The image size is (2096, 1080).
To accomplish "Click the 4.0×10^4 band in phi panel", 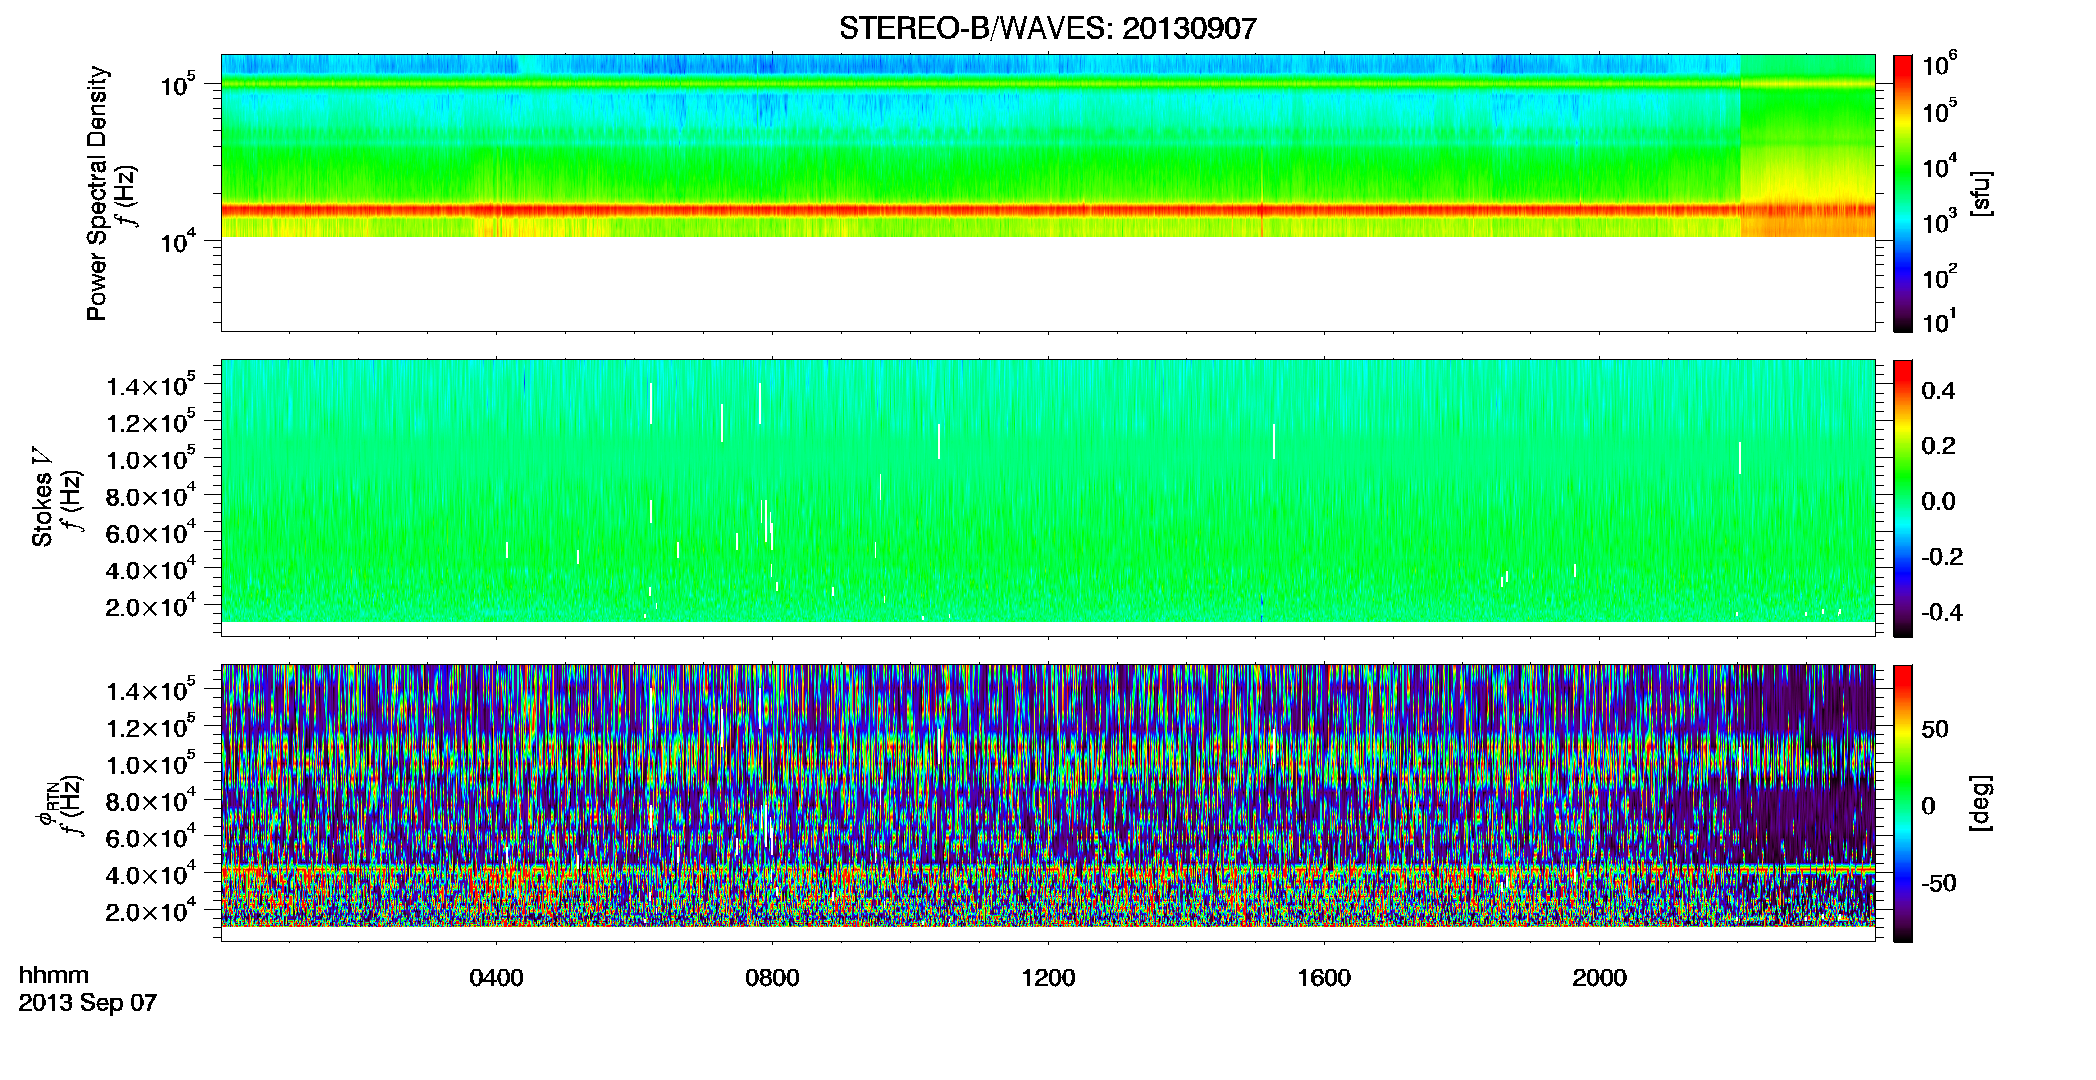I will 1048,868.
